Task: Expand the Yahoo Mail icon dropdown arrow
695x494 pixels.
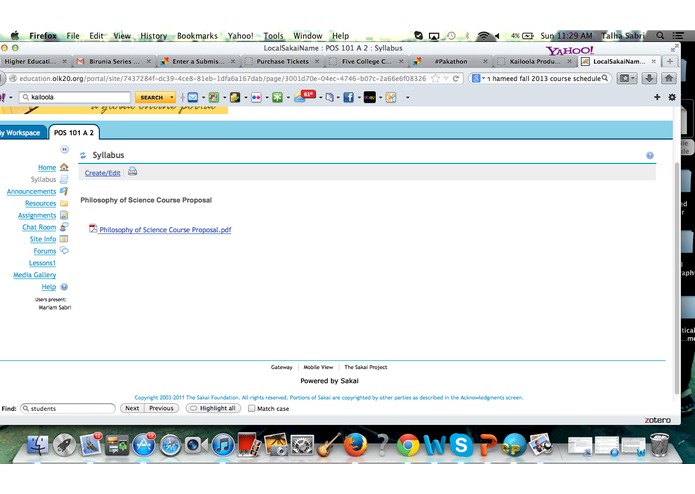Action: pos(203,97)
